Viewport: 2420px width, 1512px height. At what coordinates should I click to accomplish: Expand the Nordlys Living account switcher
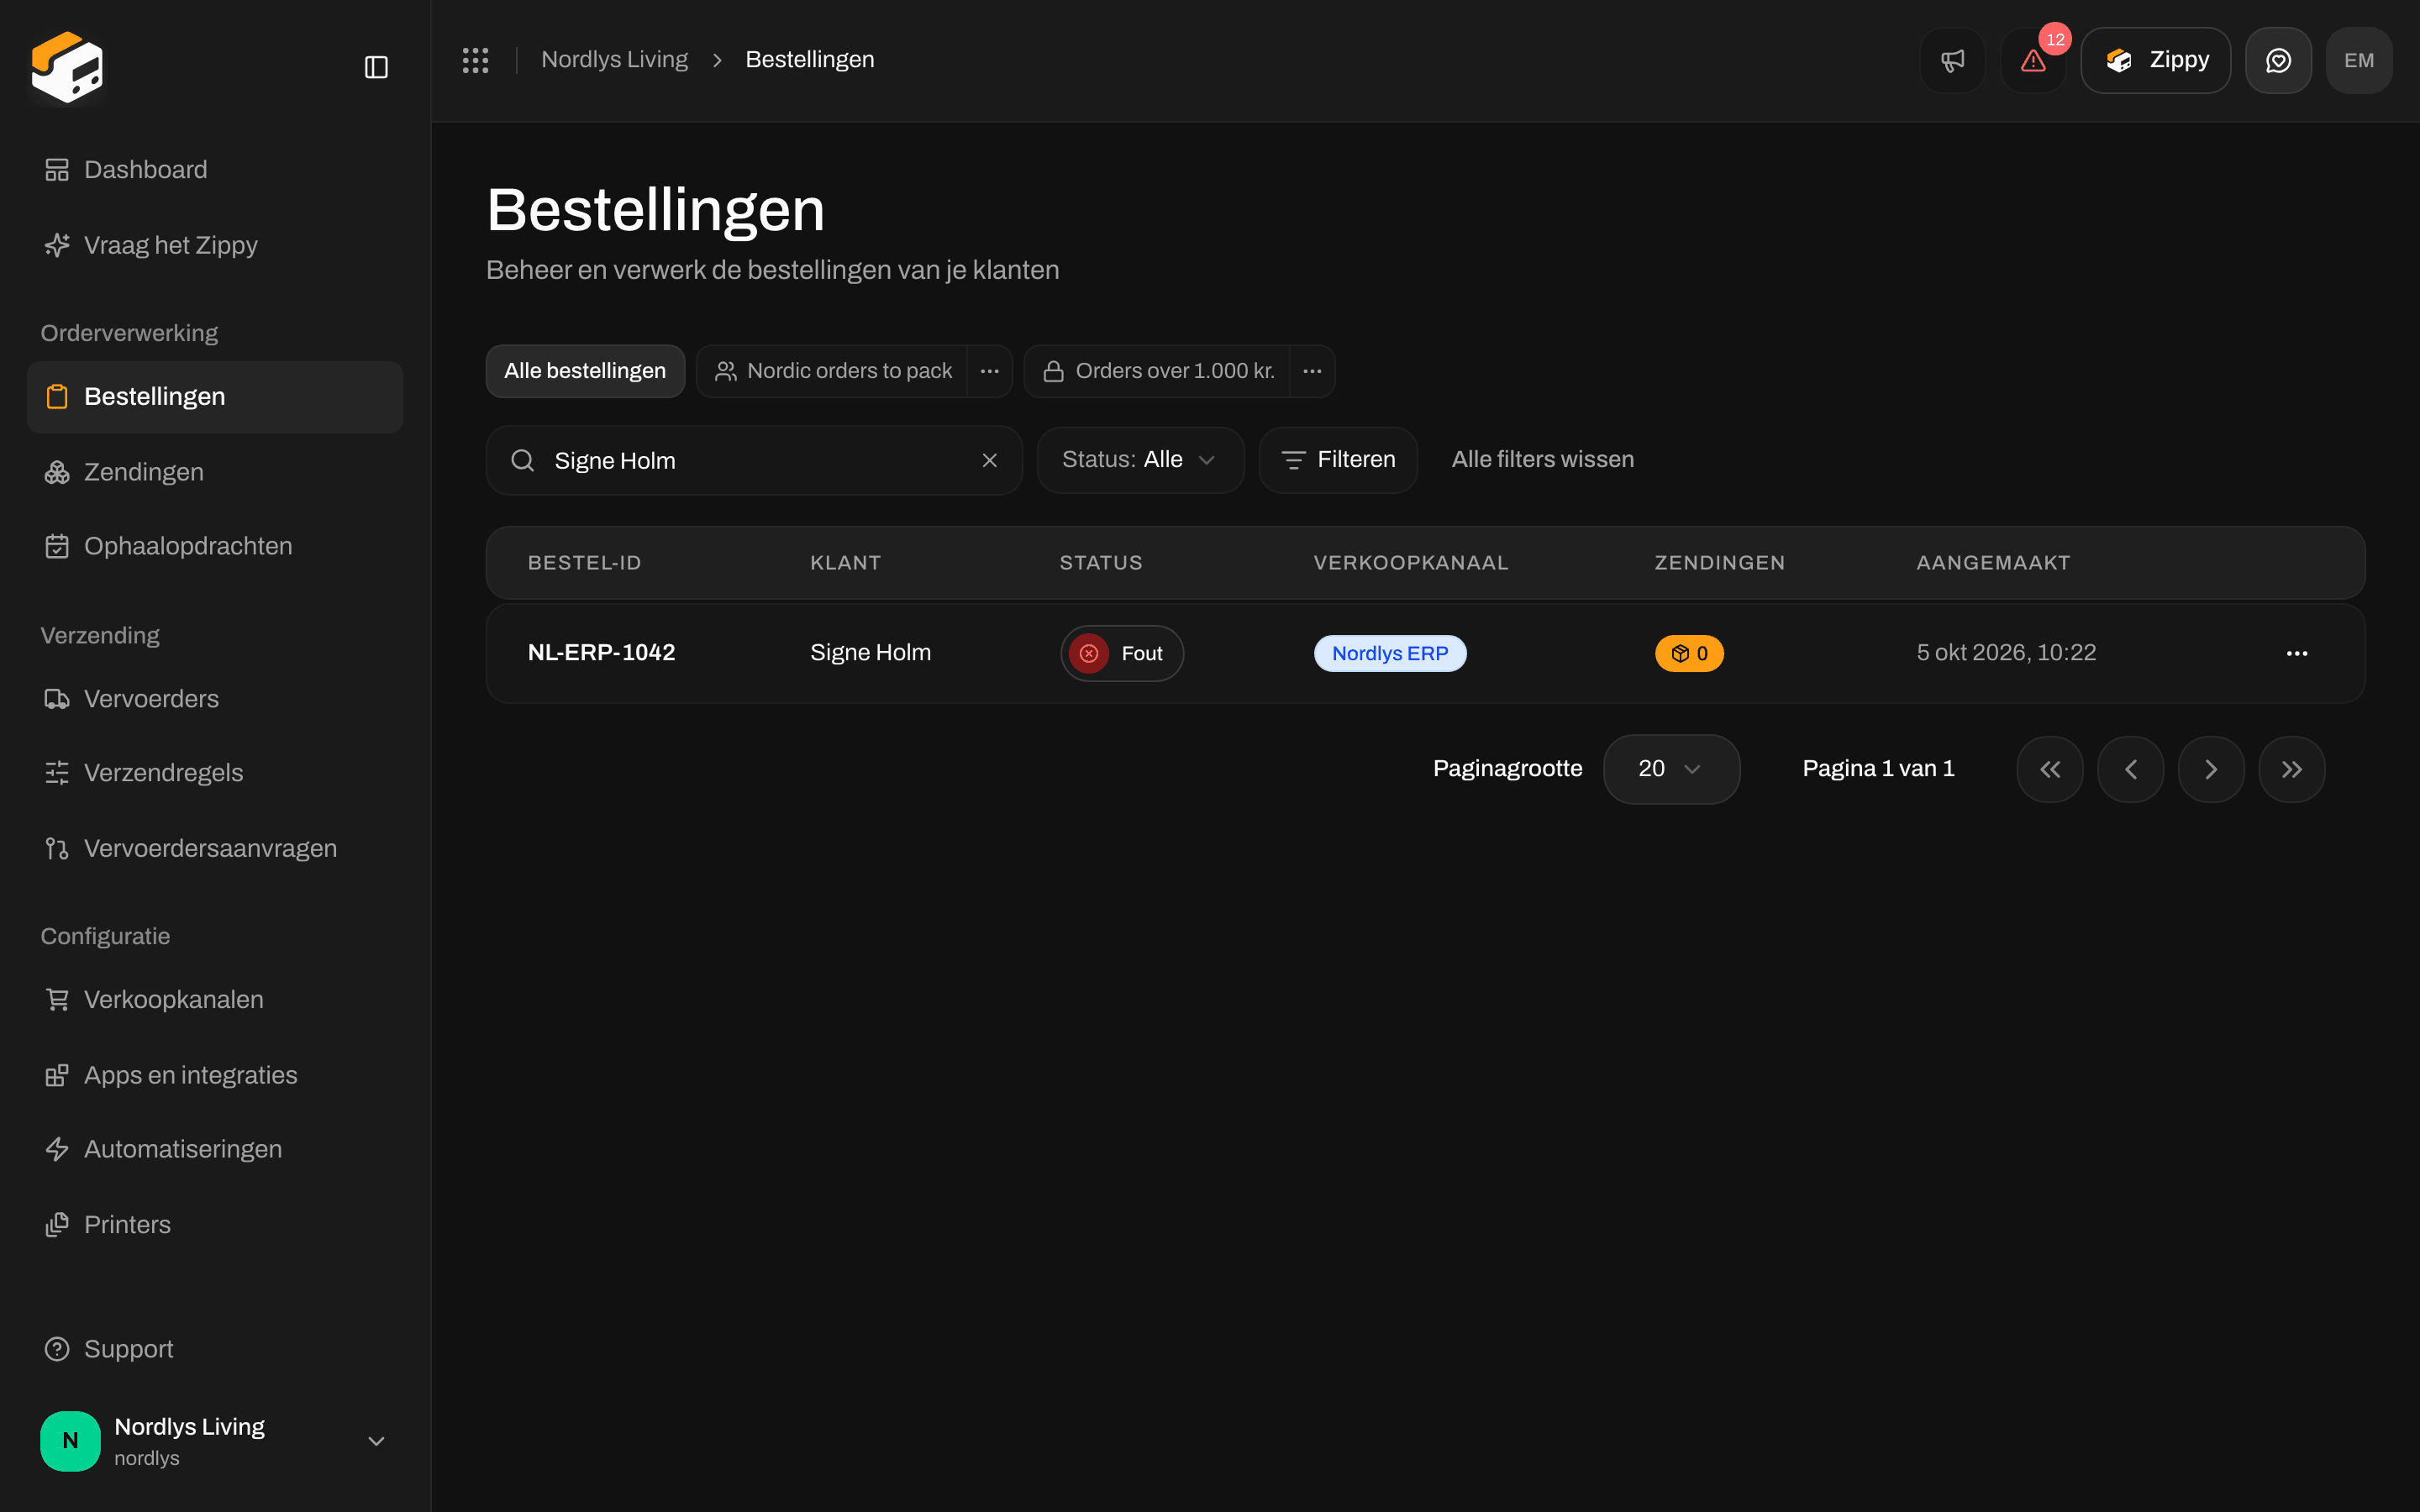click(x=214, y=1441)
